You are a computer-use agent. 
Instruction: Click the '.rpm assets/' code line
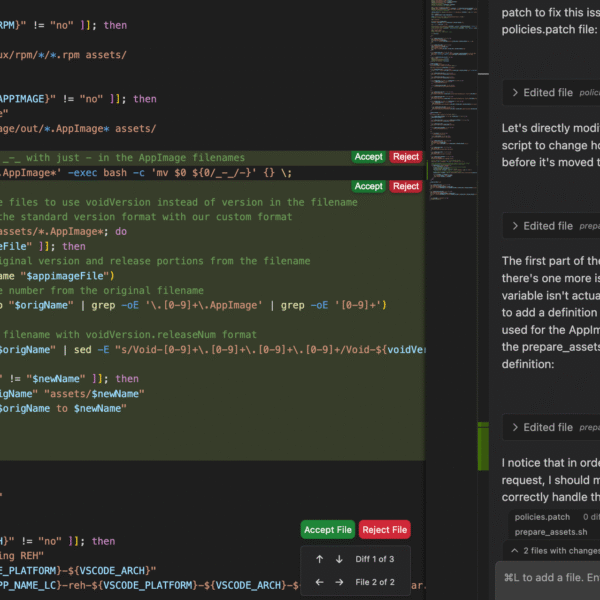click(x=63, y=55)
